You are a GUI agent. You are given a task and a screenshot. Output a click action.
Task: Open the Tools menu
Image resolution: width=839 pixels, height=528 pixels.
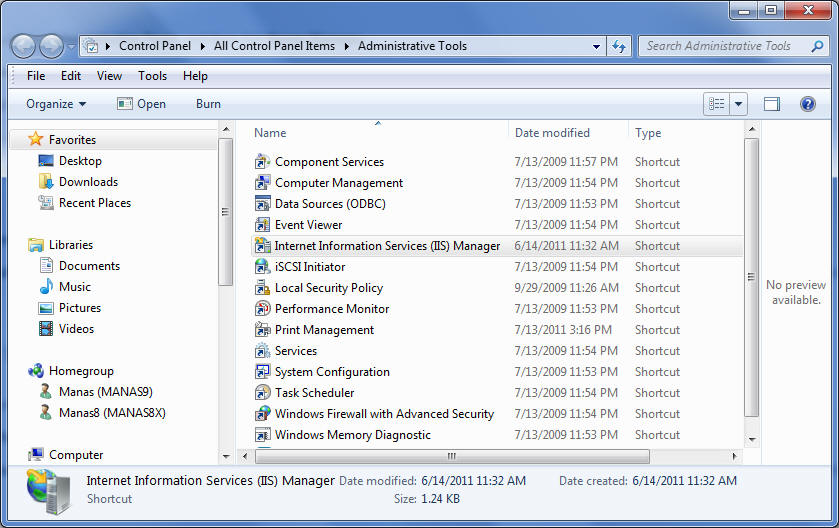pyautogui.click(x=152, y=76)
